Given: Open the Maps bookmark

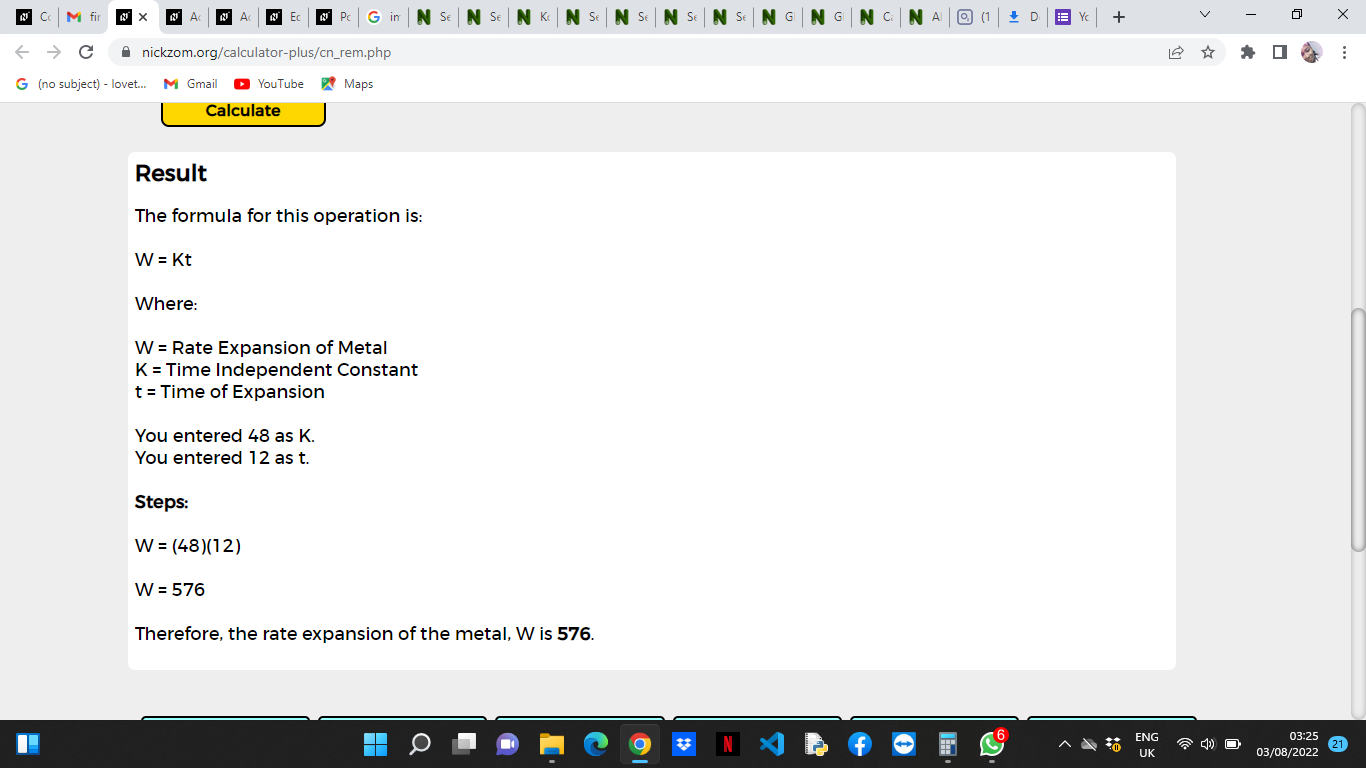Looking at the screenshot, I should pyautogui.click(x=347, y=84).
